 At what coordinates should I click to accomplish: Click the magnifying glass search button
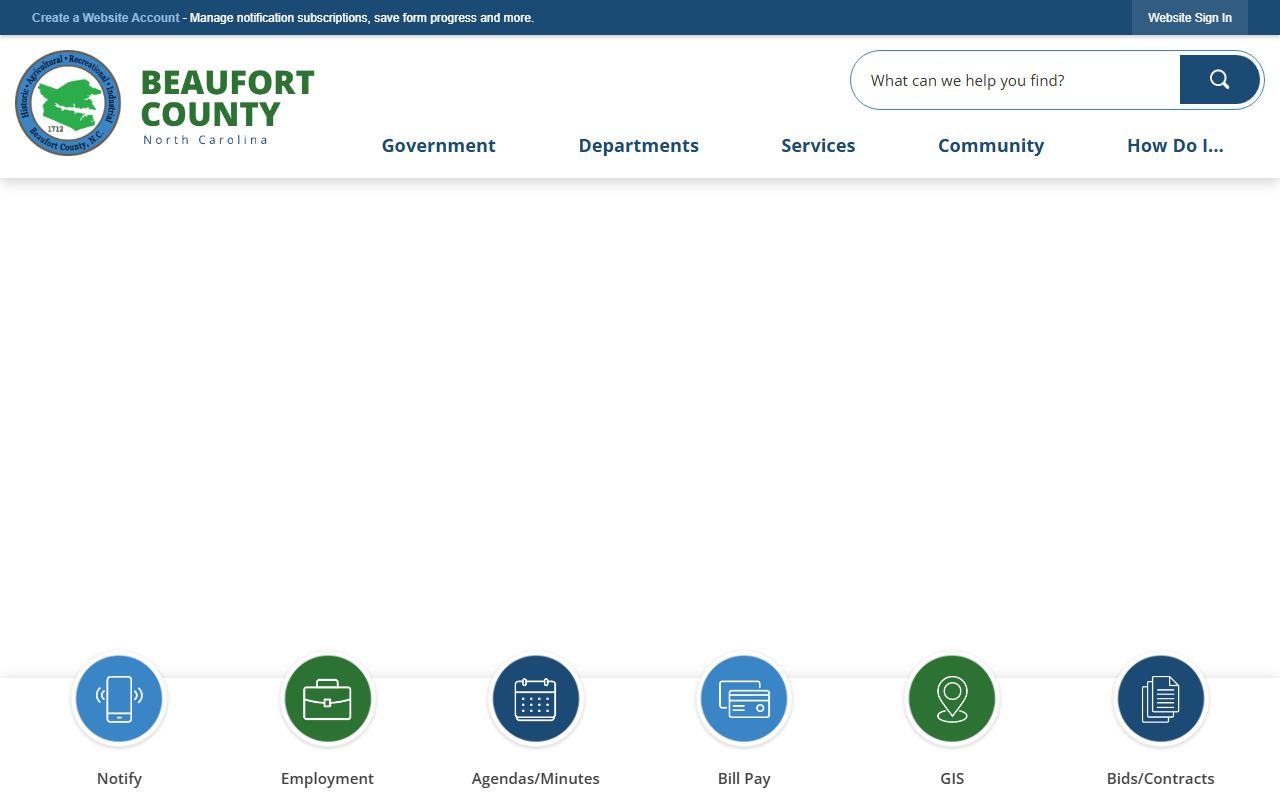[1219, 80]
